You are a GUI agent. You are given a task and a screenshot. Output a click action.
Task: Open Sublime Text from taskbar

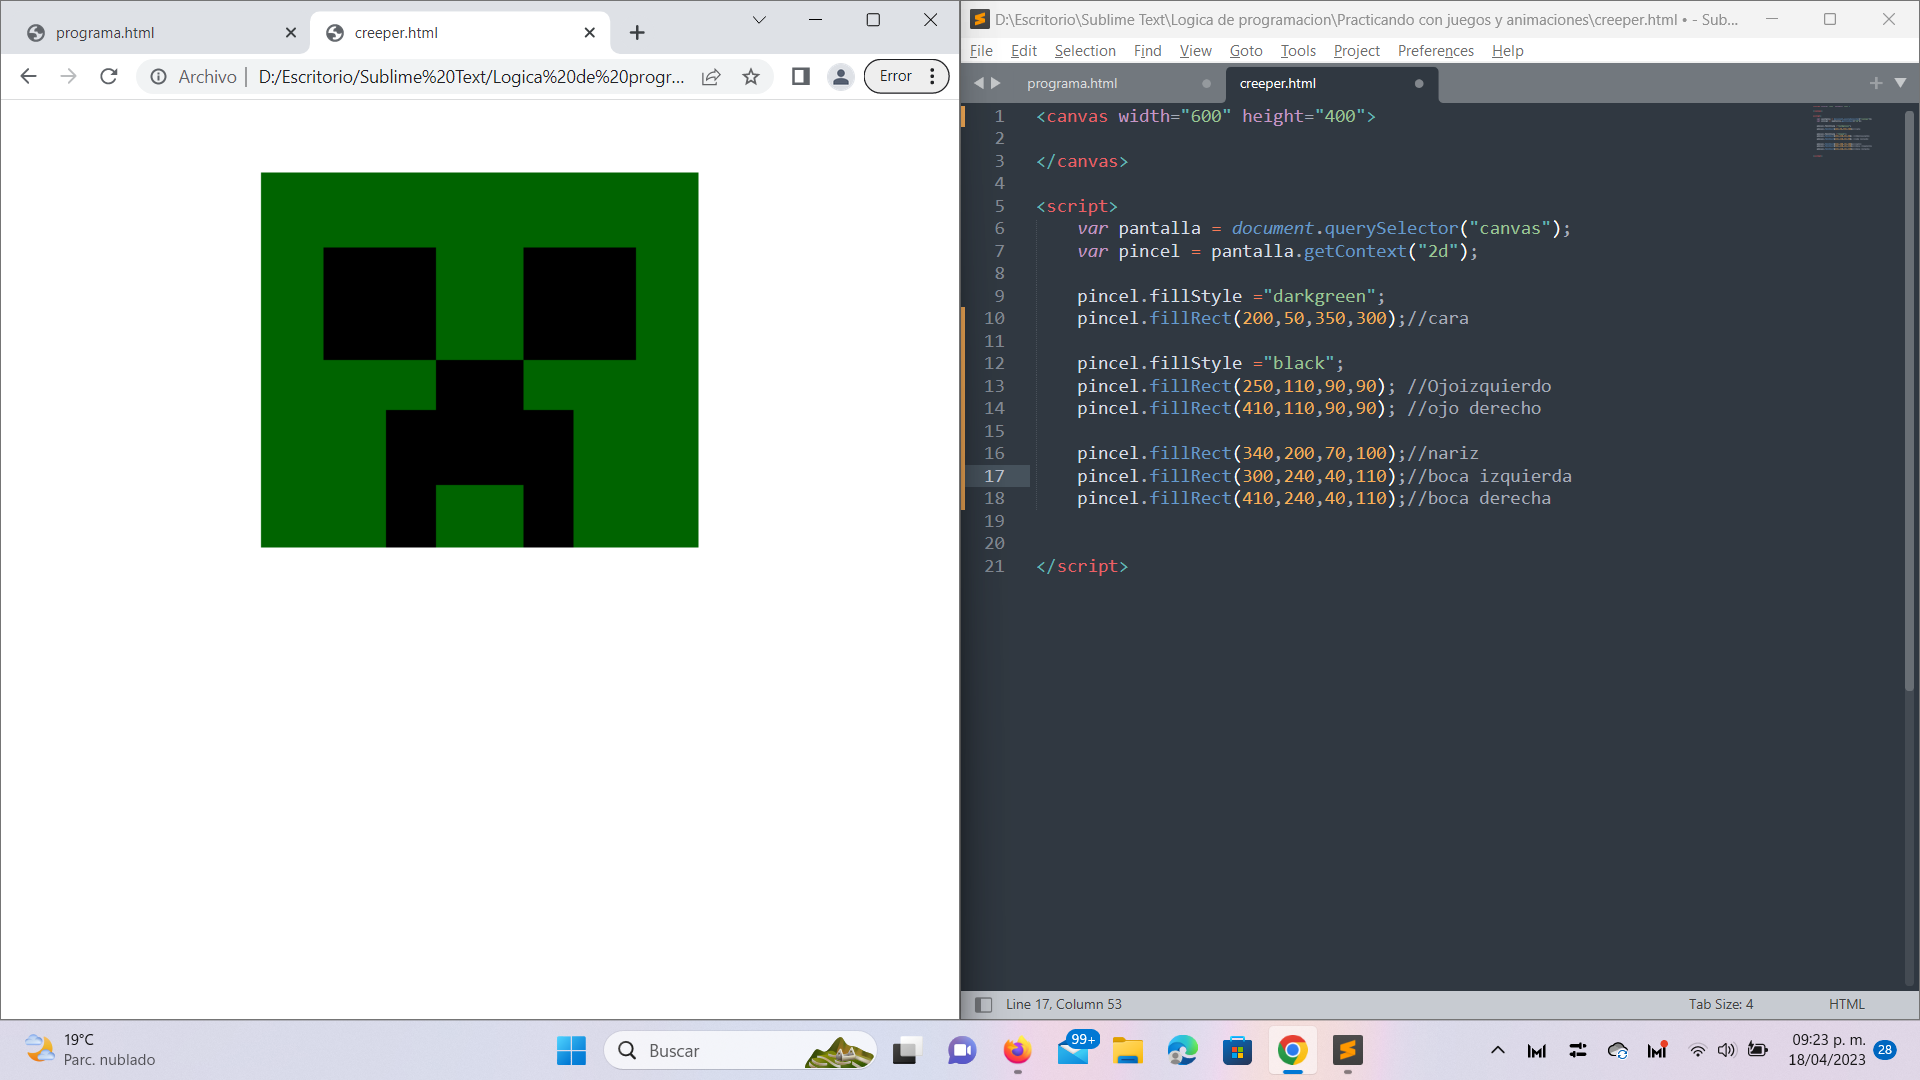(1347, 1050)
